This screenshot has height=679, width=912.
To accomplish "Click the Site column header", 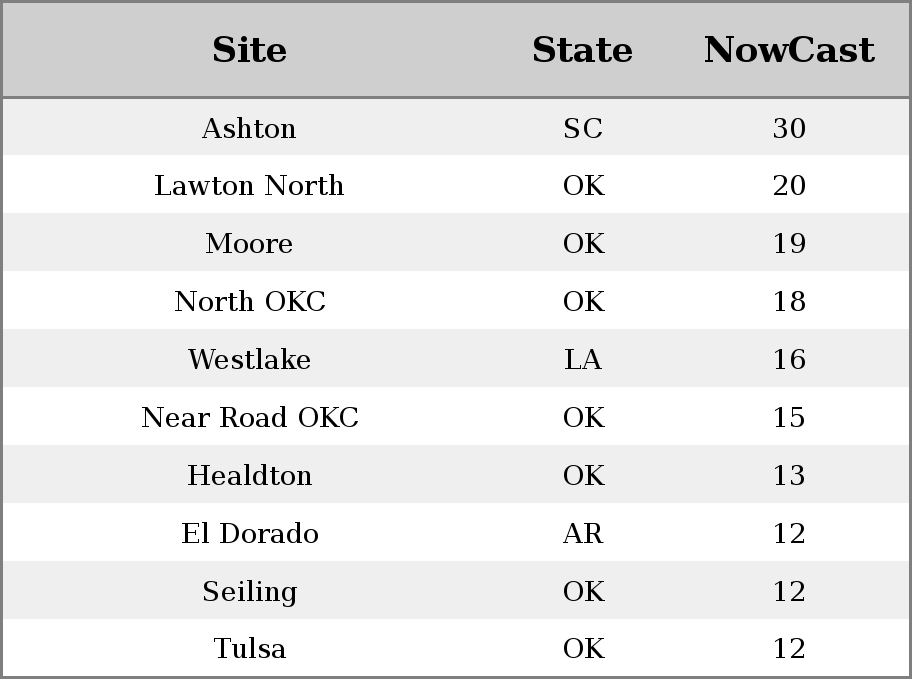I will tap(250, 50).
